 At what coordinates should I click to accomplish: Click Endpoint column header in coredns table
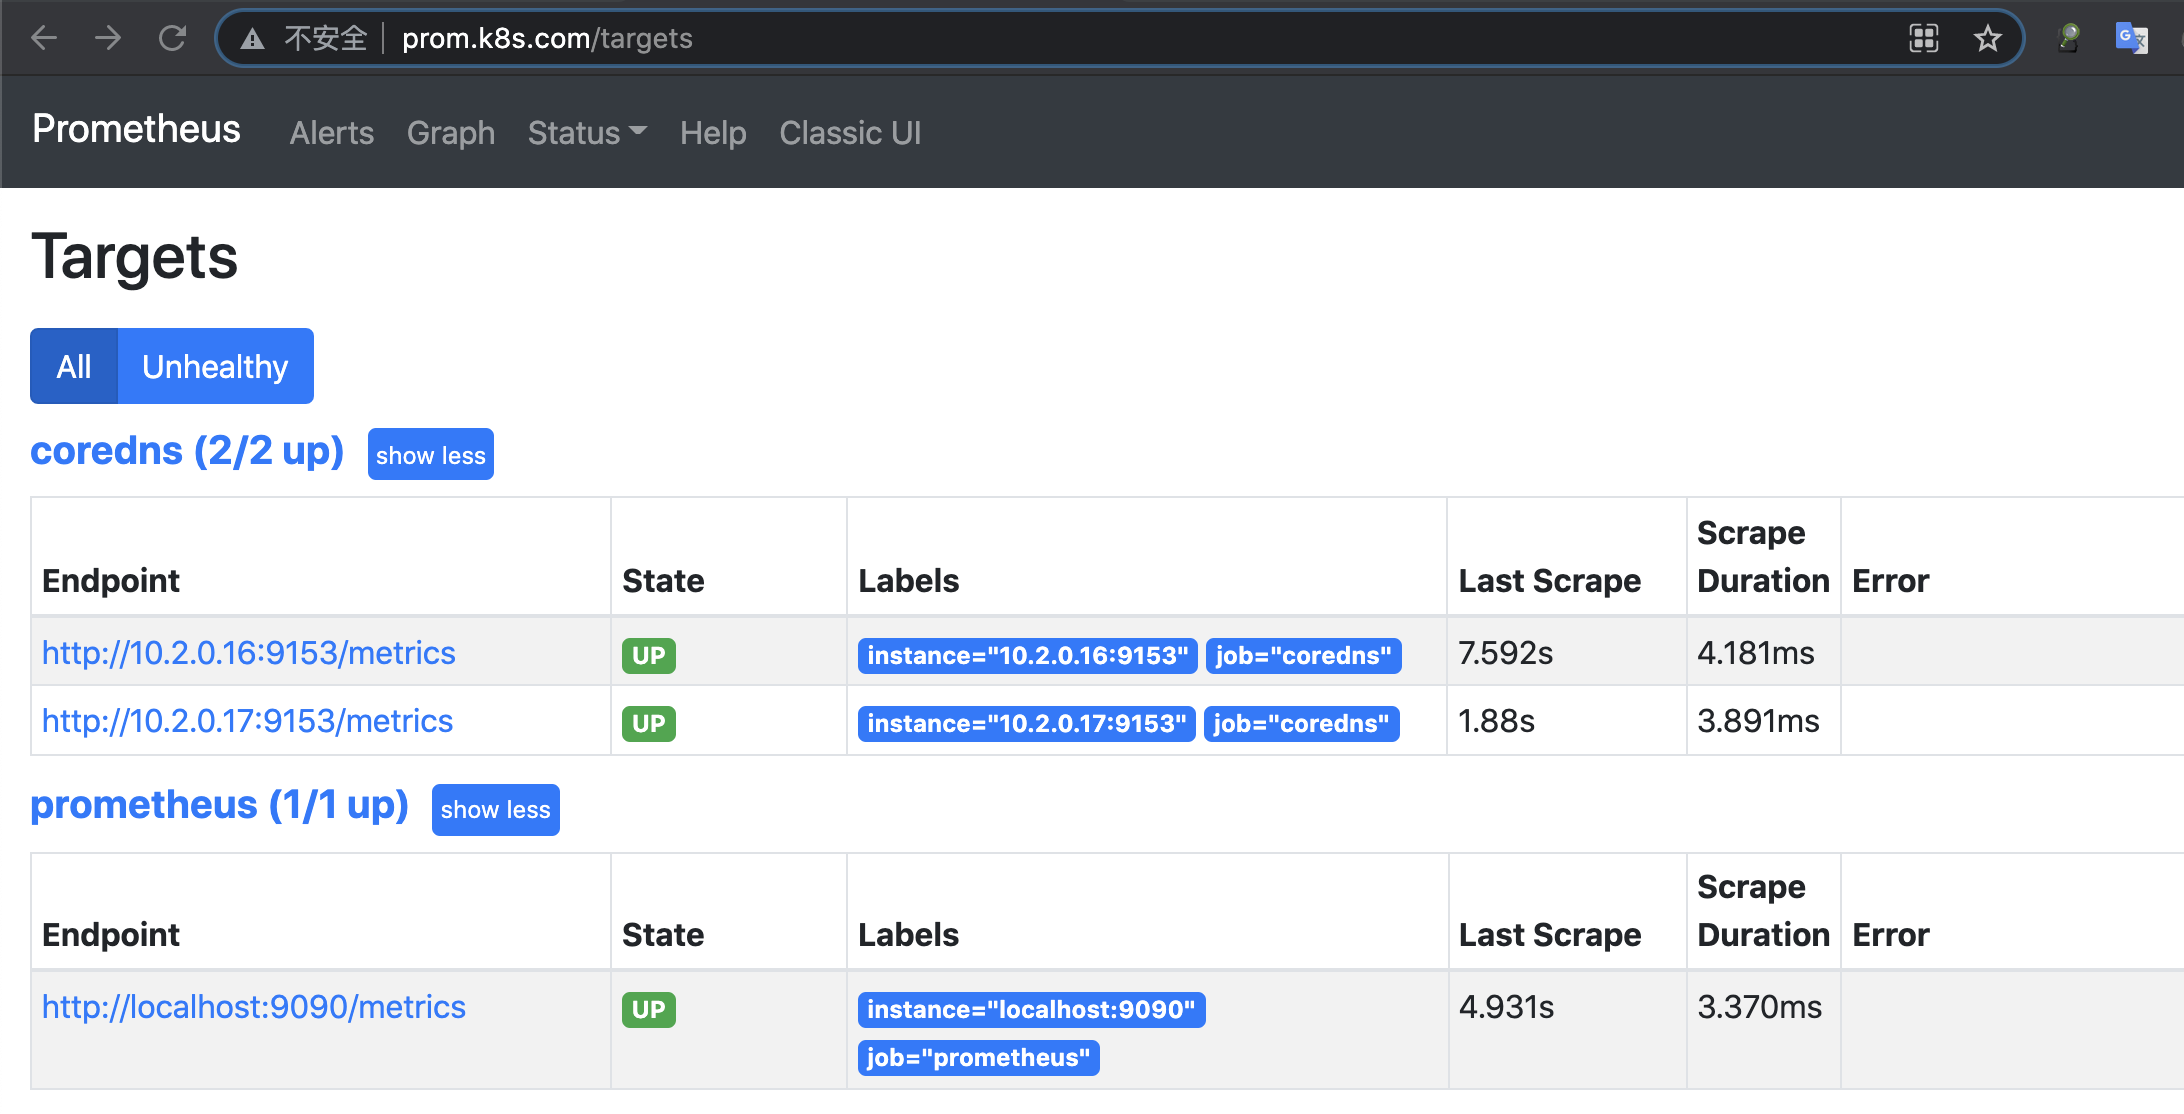coord(111,580)
